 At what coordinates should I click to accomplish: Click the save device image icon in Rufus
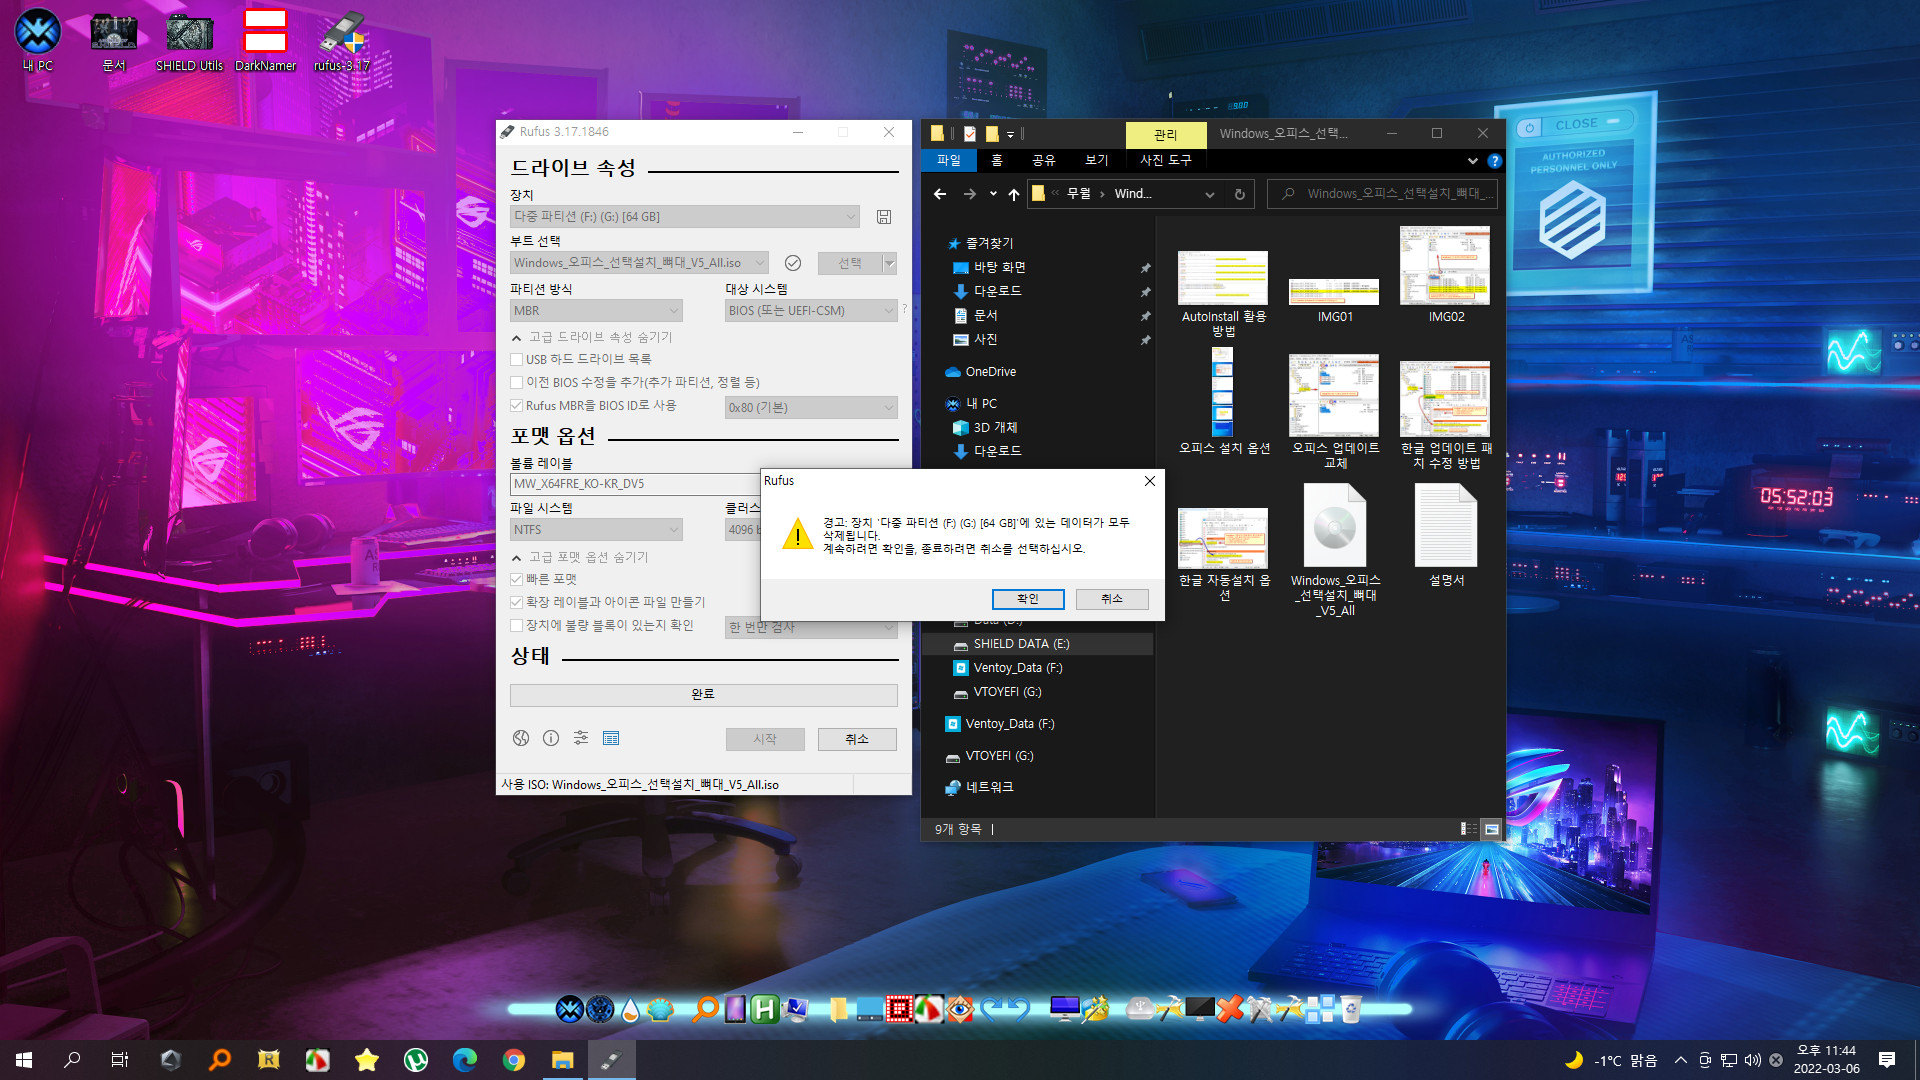pyautogui.click(x=884, y=217)
